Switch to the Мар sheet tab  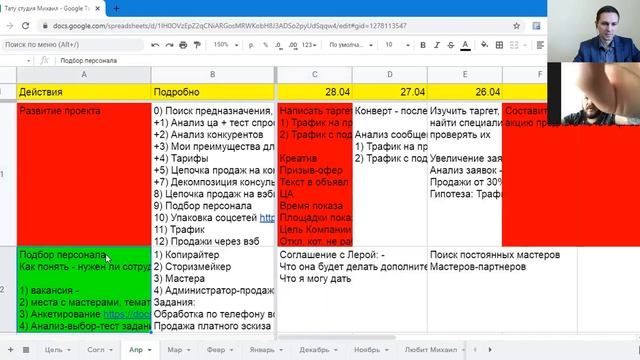(x=175, y=350)
